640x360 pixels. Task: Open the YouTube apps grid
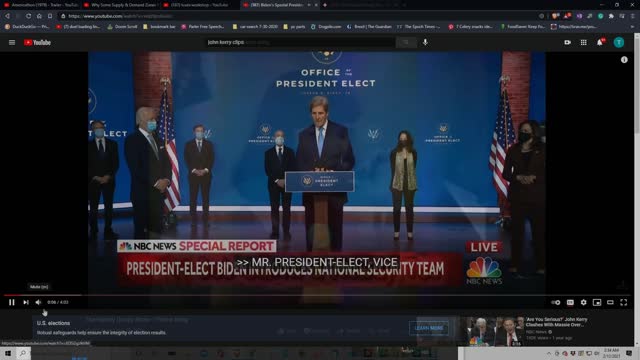(x=584, y=42)
